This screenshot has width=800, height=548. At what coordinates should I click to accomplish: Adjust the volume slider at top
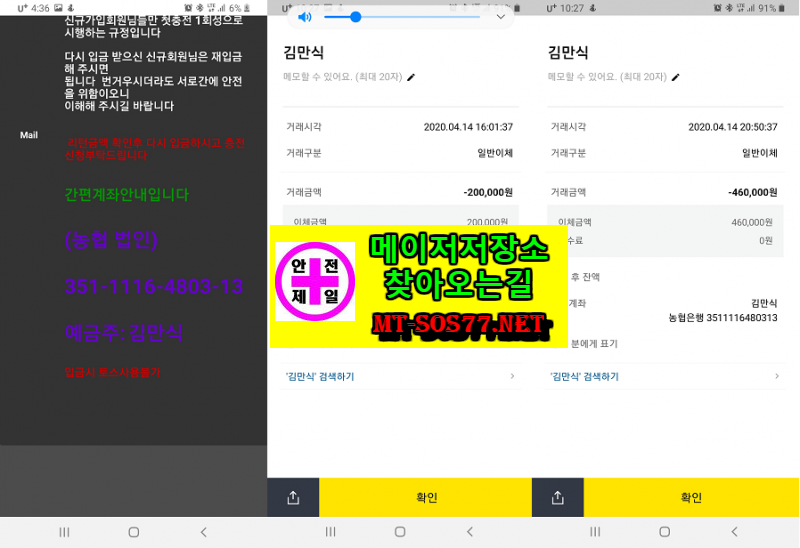pos(402,17)
